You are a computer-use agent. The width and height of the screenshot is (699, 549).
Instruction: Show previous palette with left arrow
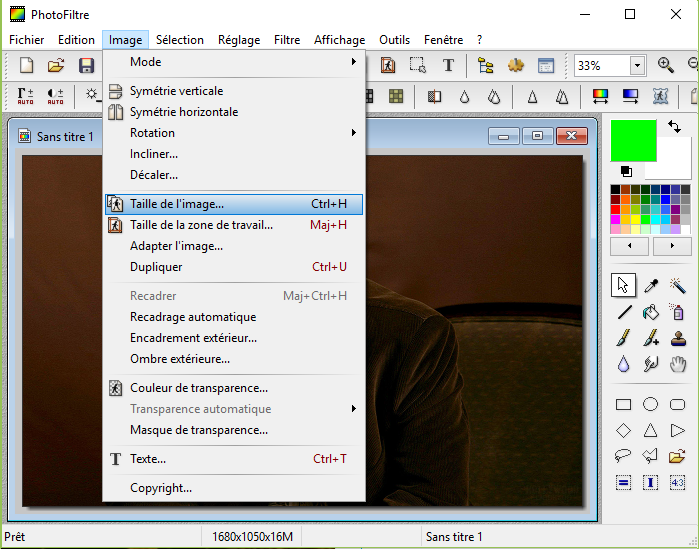[x=629, y=246]
